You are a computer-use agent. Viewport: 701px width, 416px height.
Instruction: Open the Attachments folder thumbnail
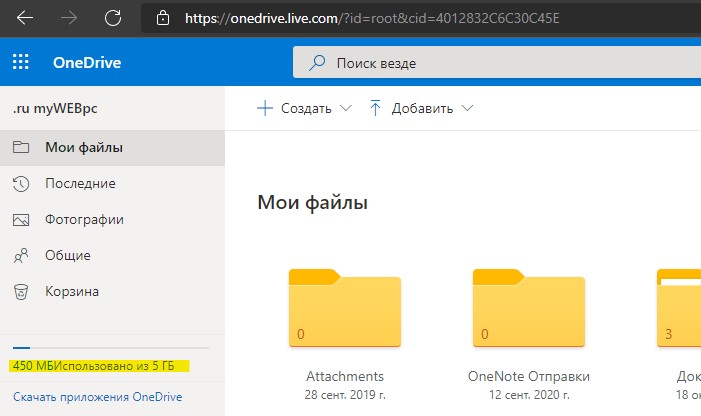345,308
